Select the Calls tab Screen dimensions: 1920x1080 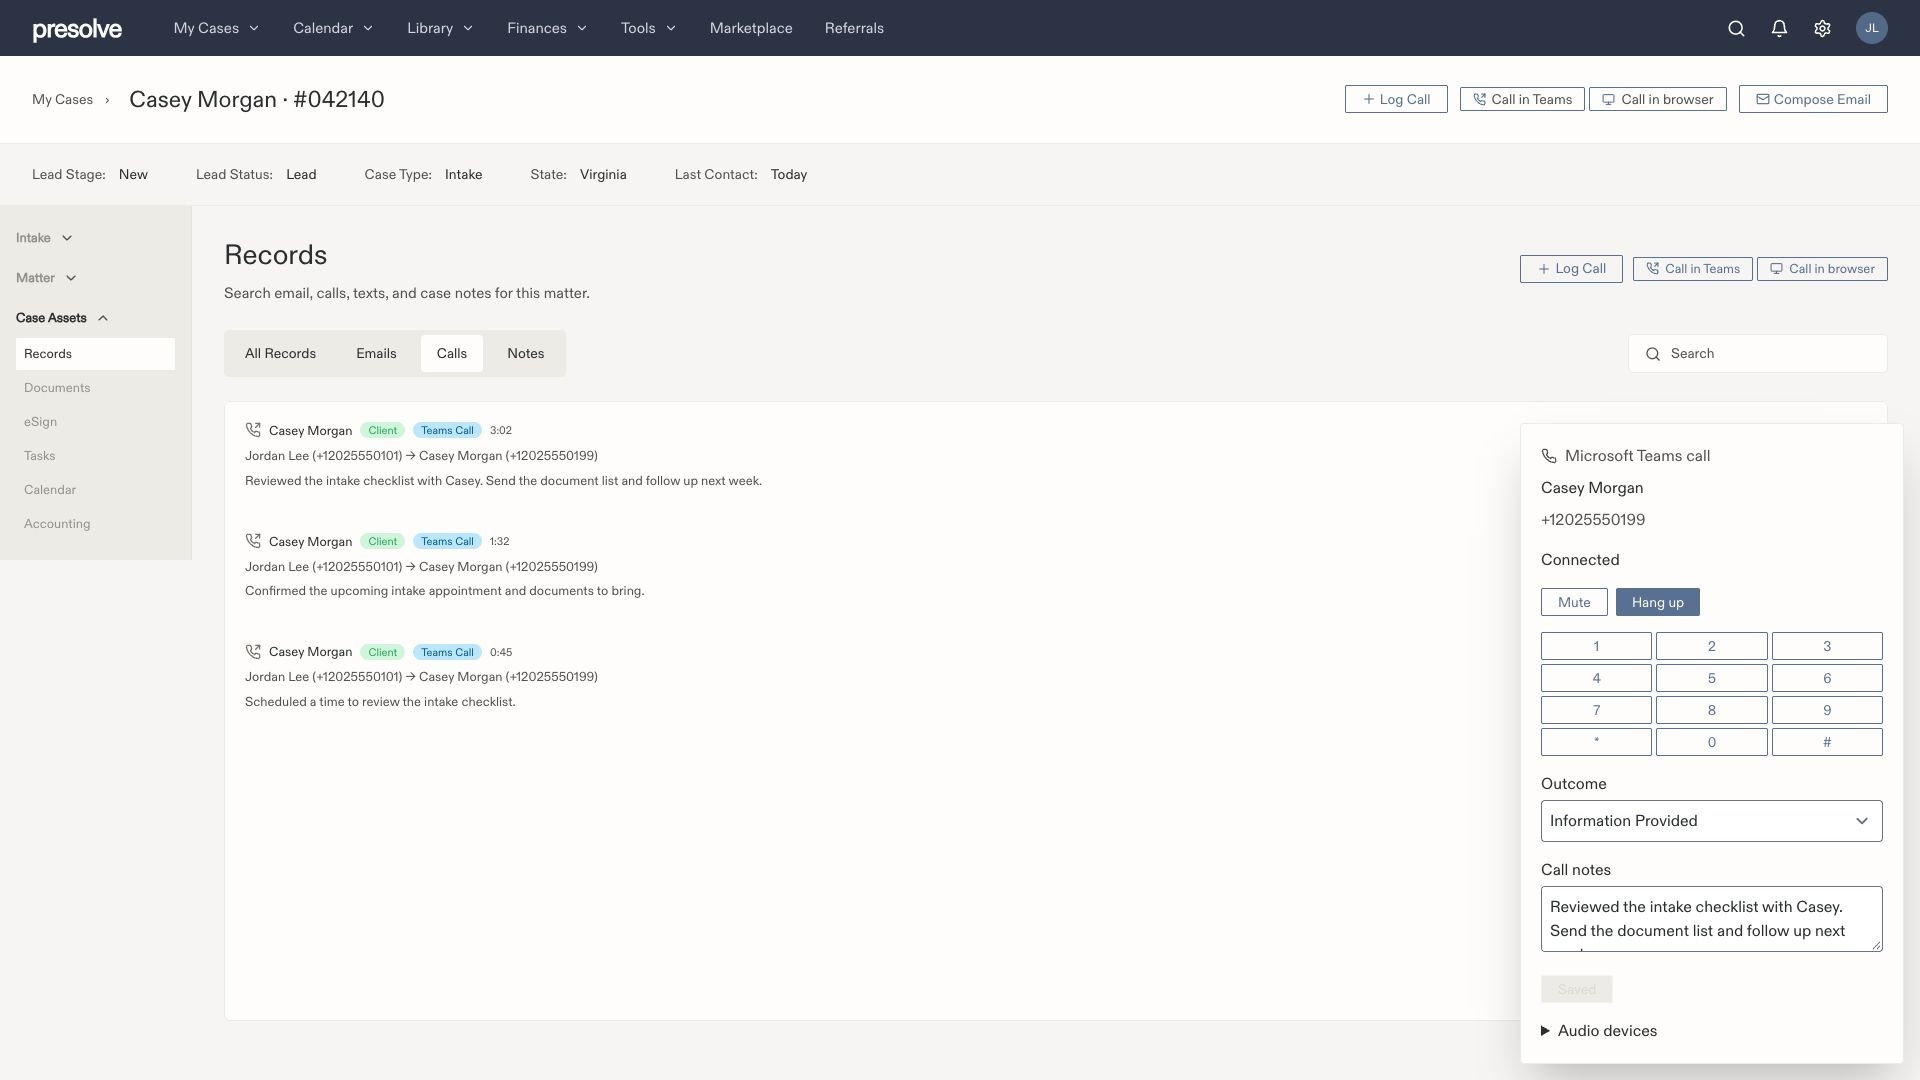[452, 354]
